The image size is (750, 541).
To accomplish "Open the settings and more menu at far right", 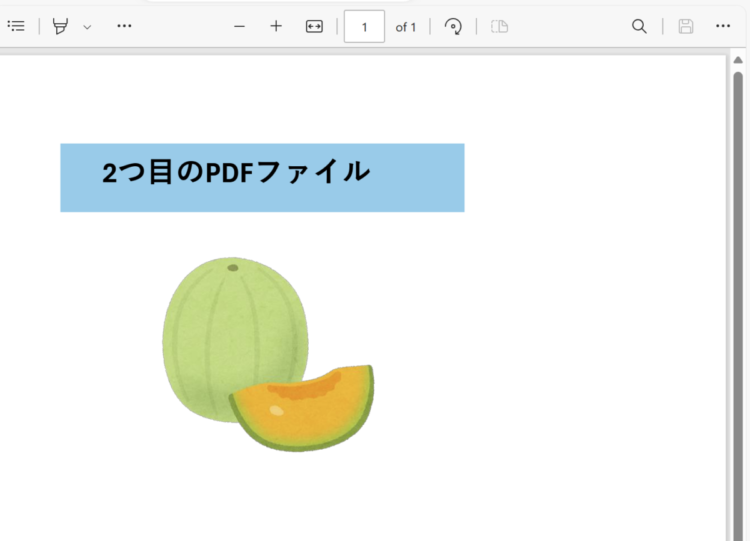I will [x=723, y=26].
